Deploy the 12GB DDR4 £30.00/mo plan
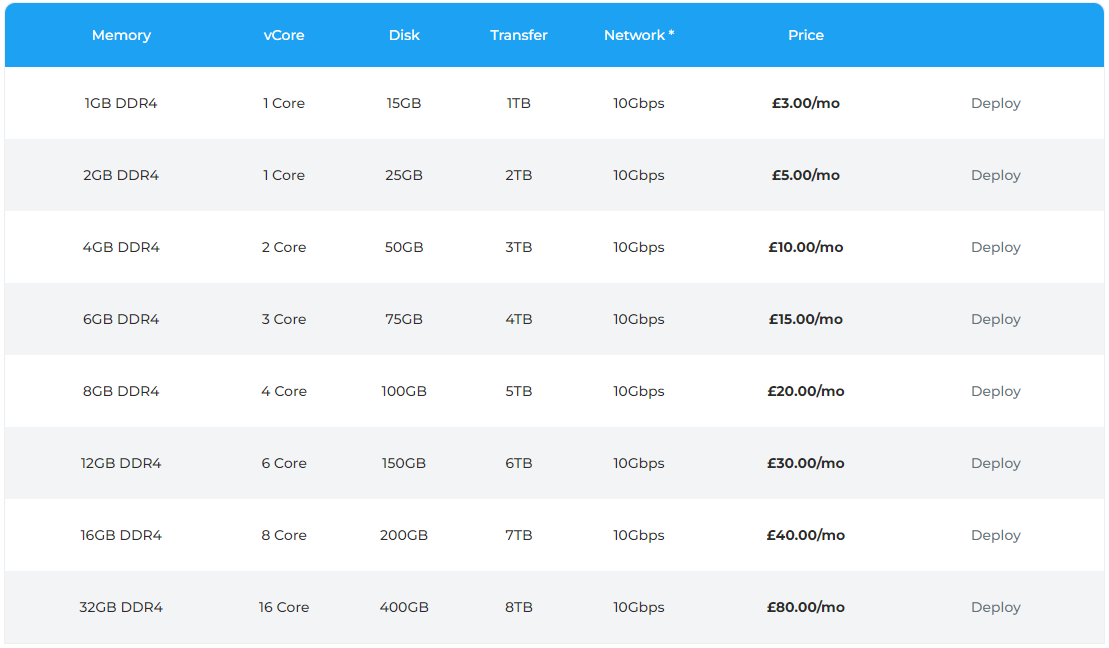 (x=995, y=463)
